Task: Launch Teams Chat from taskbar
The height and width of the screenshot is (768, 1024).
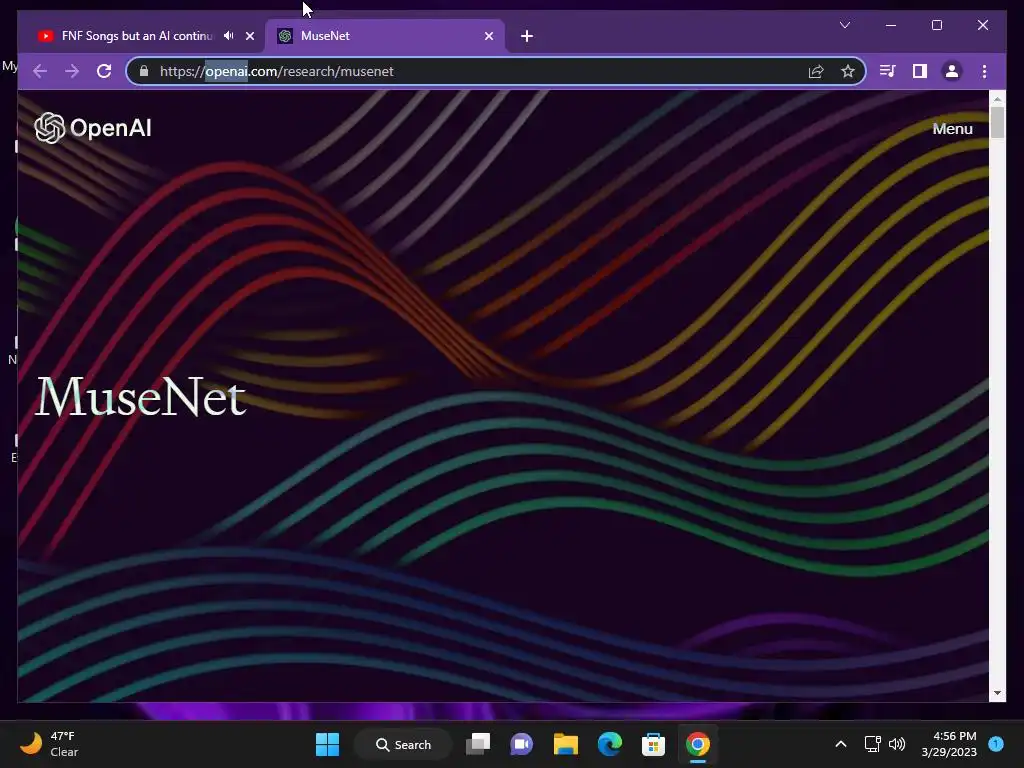Action: click(521, 744)
